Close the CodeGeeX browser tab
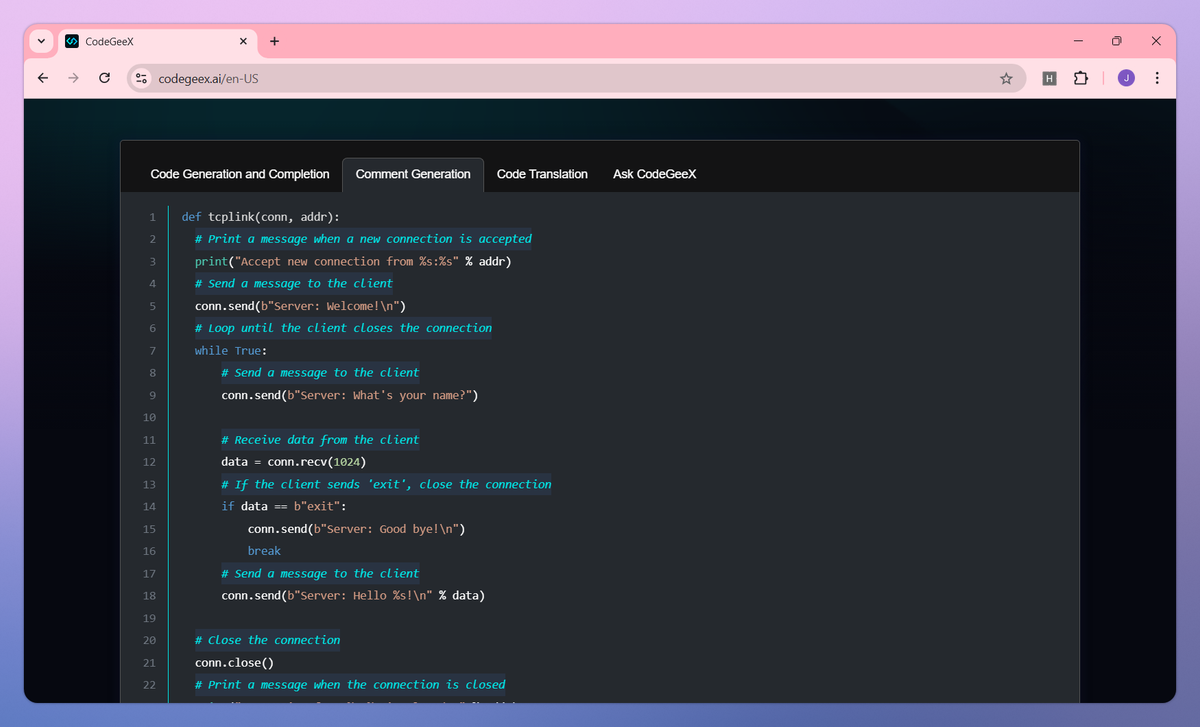The height and width of the screenshot is (727, 1200). 243,41
